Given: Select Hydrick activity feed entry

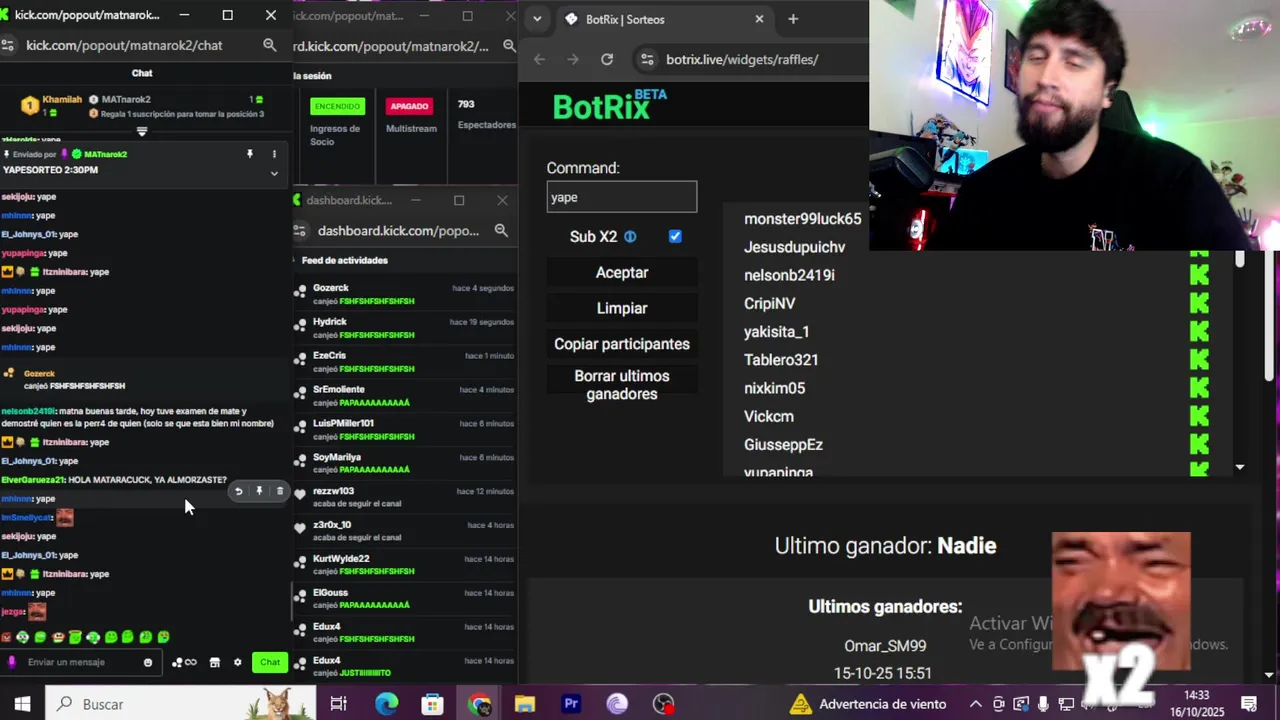Looking at the screenshot, I should (x=405, y=328).
